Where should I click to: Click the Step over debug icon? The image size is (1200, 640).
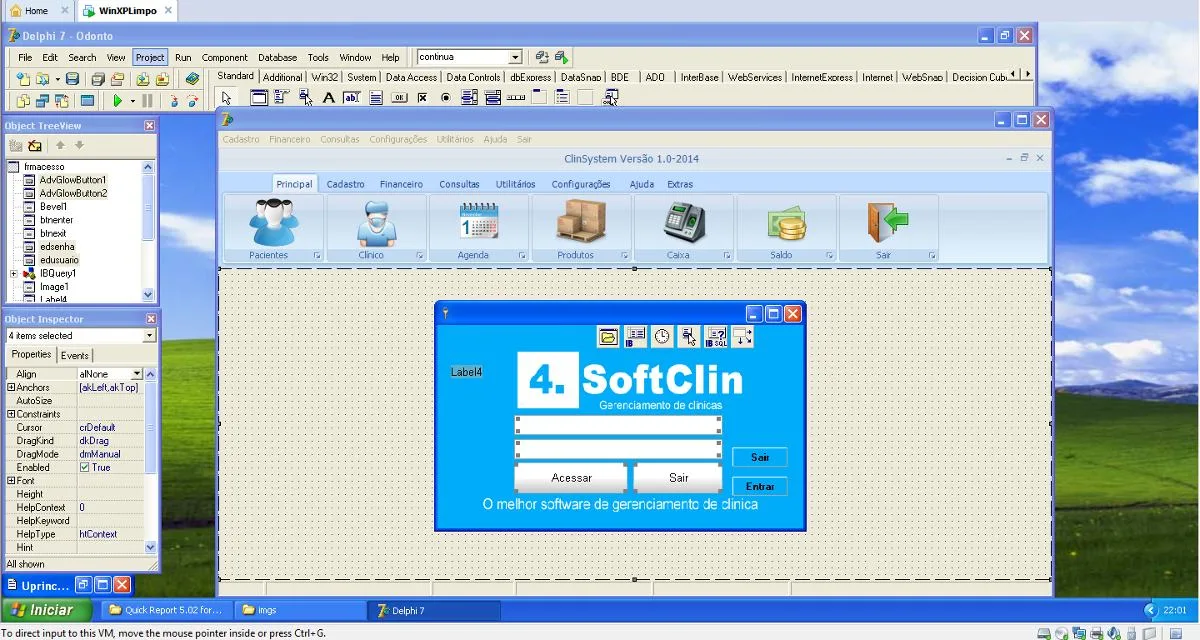point(192,100)
